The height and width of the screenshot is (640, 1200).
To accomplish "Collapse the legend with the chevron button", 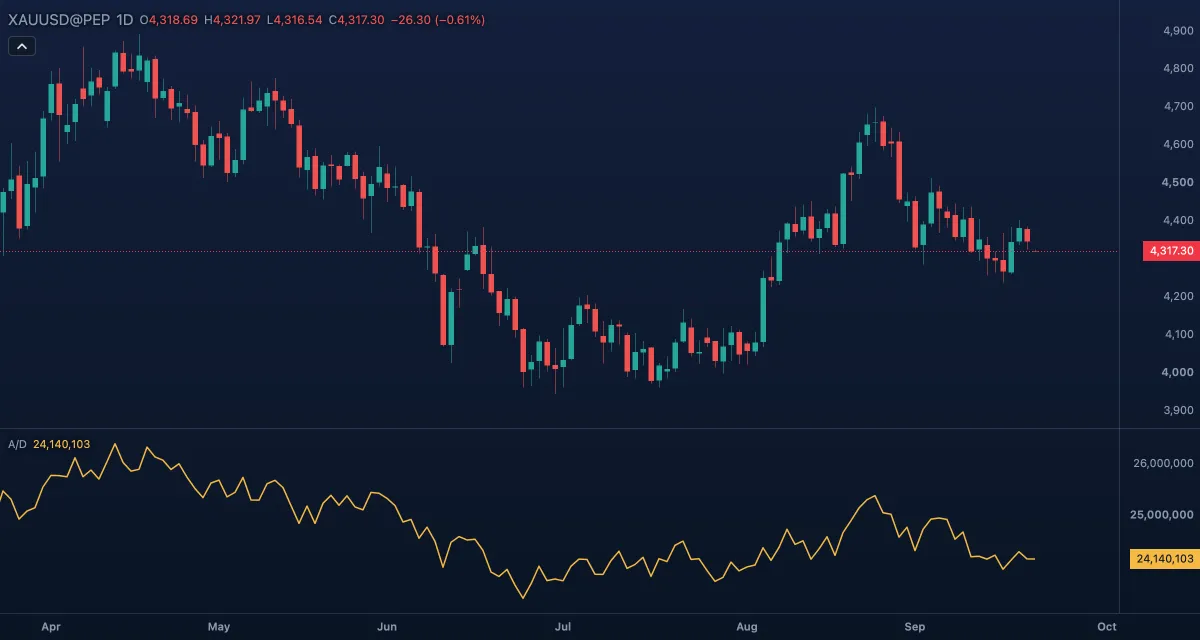I will click(x=22, y=45).
